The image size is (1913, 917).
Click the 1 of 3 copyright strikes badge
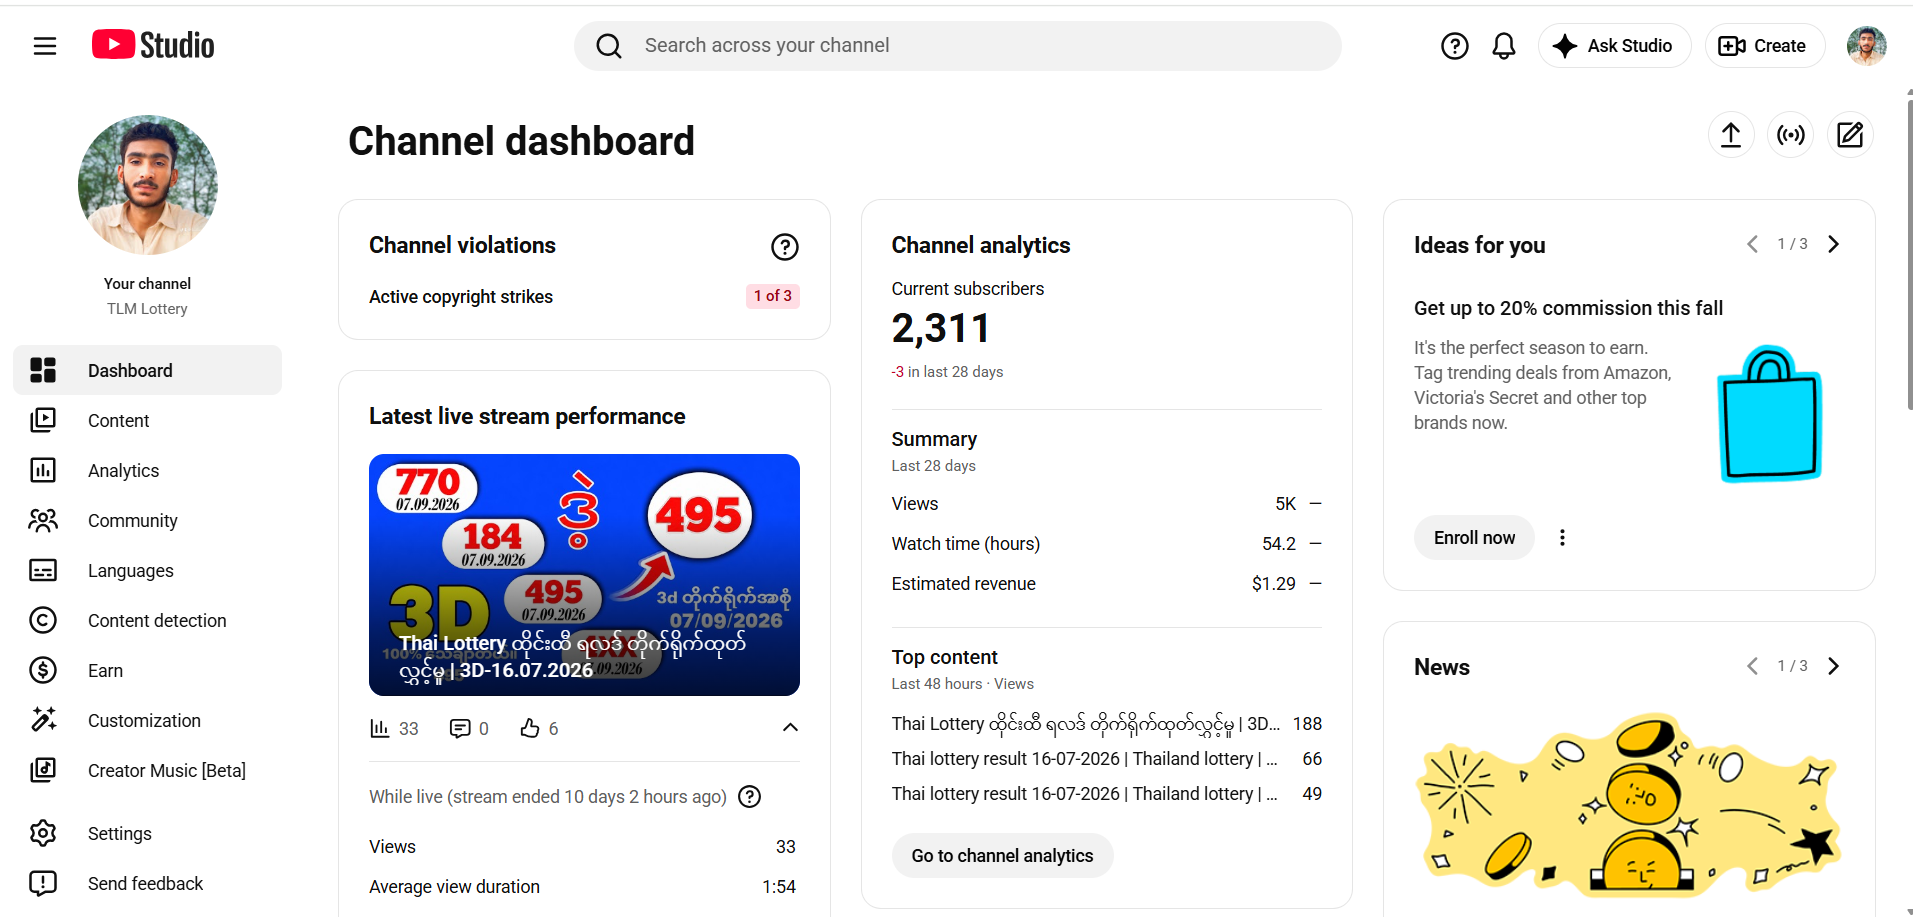pyautogui.click(x=773, y=296)
